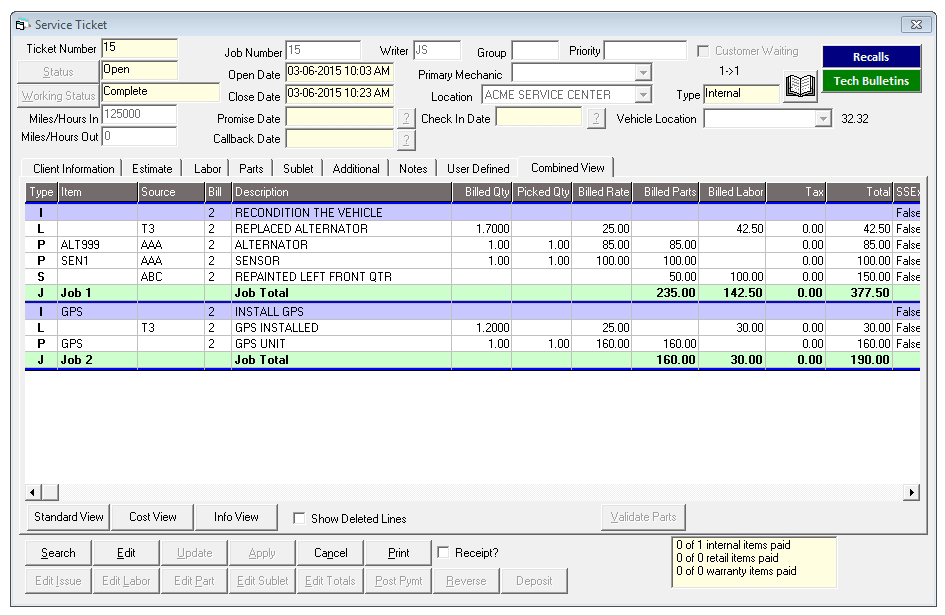The image size is (945, 615).
Task: Click the Writer field
Action: point(437,50)
